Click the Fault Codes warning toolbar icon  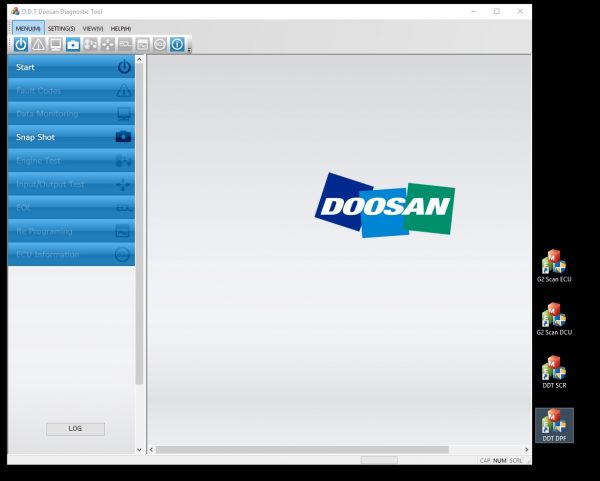coord(38,44)
